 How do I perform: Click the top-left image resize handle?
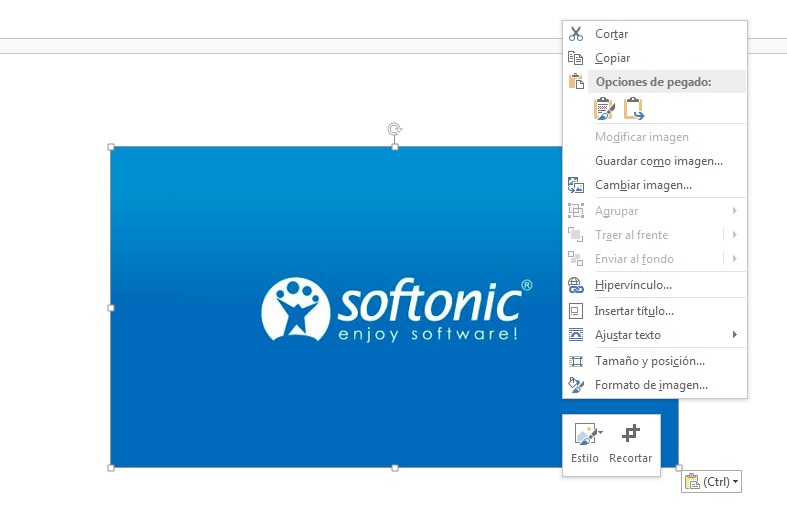pos(111,147)
